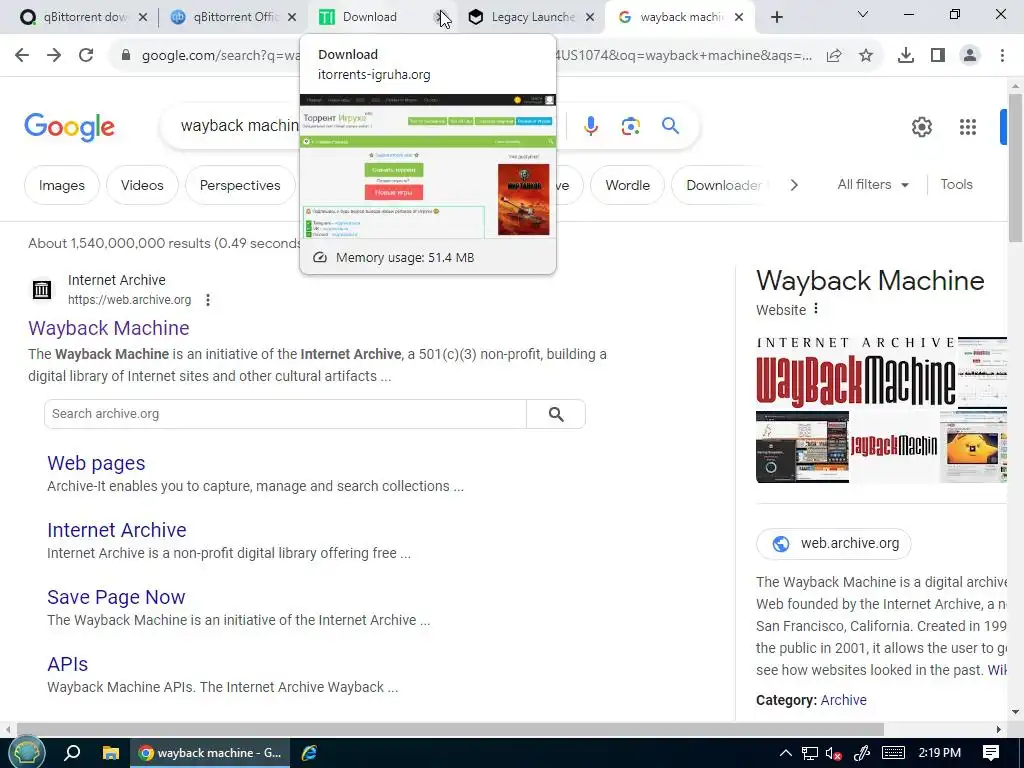Bookmark this tab with the star icon
The image size is (1024, 768).
tap(866, 56)
